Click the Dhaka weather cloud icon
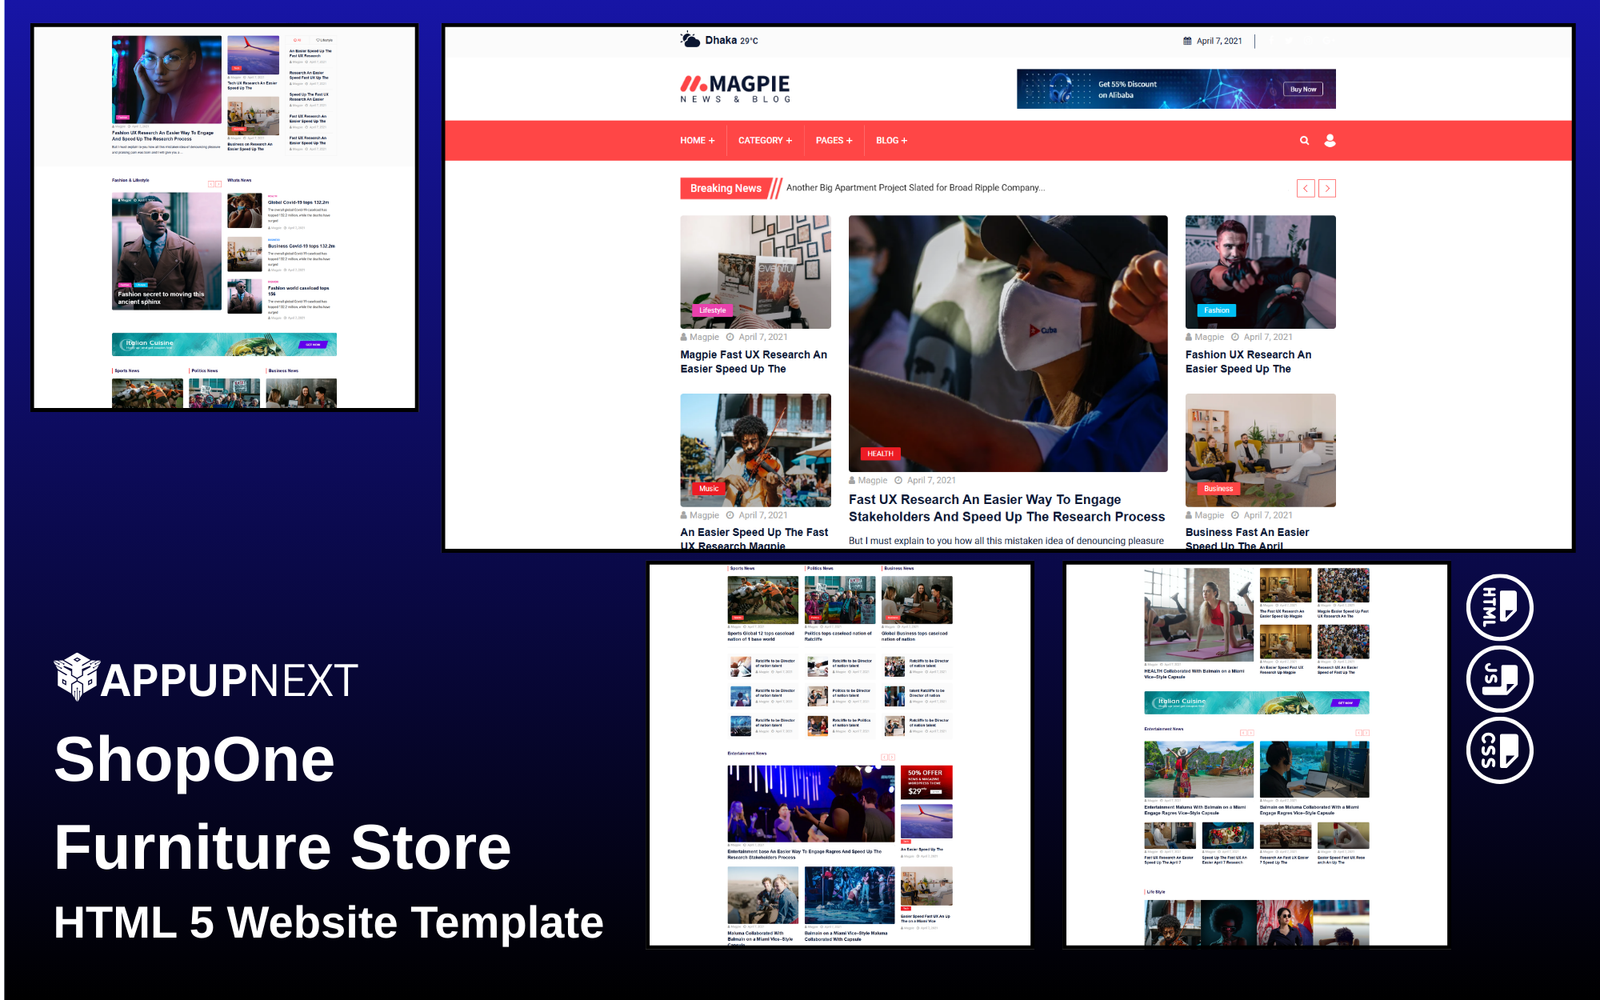The width and height of the screenshot is (1600, 1000). click(690, 40)
